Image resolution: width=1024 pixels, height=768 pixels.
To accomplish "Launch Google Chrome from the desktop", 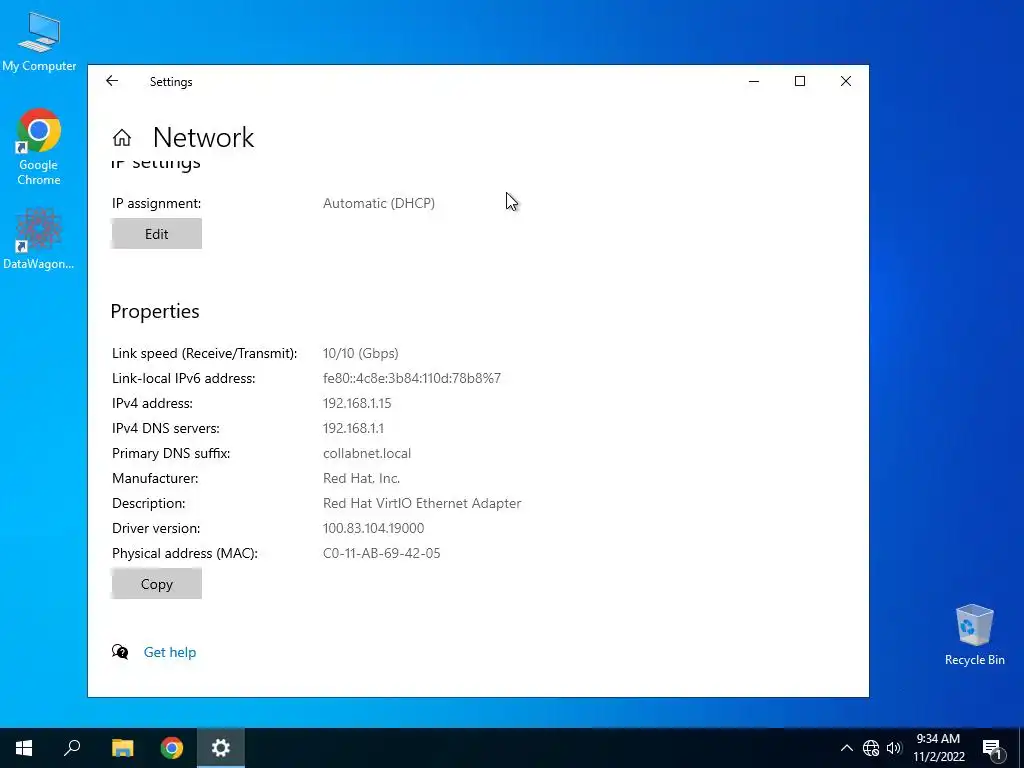I will point(39,147).
